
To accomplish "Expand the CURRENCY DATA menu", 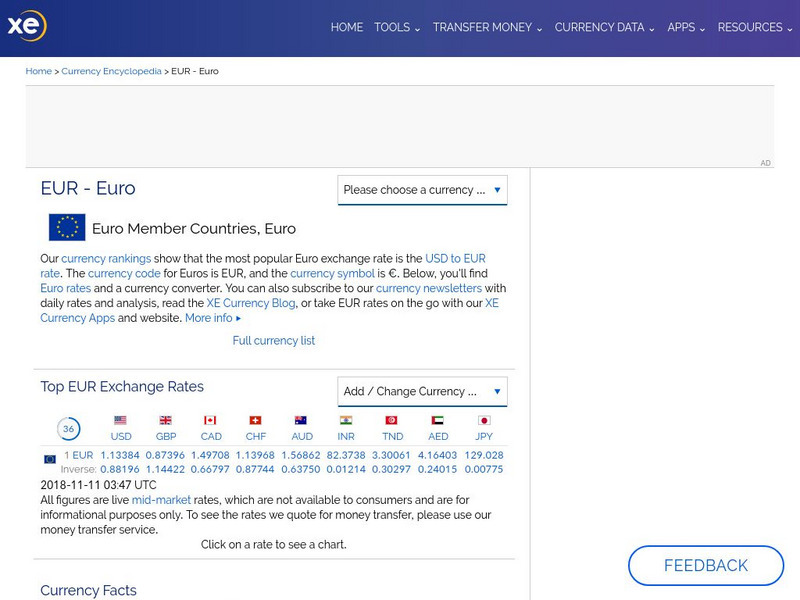I will pyautogui.click(x=605, y=27).
